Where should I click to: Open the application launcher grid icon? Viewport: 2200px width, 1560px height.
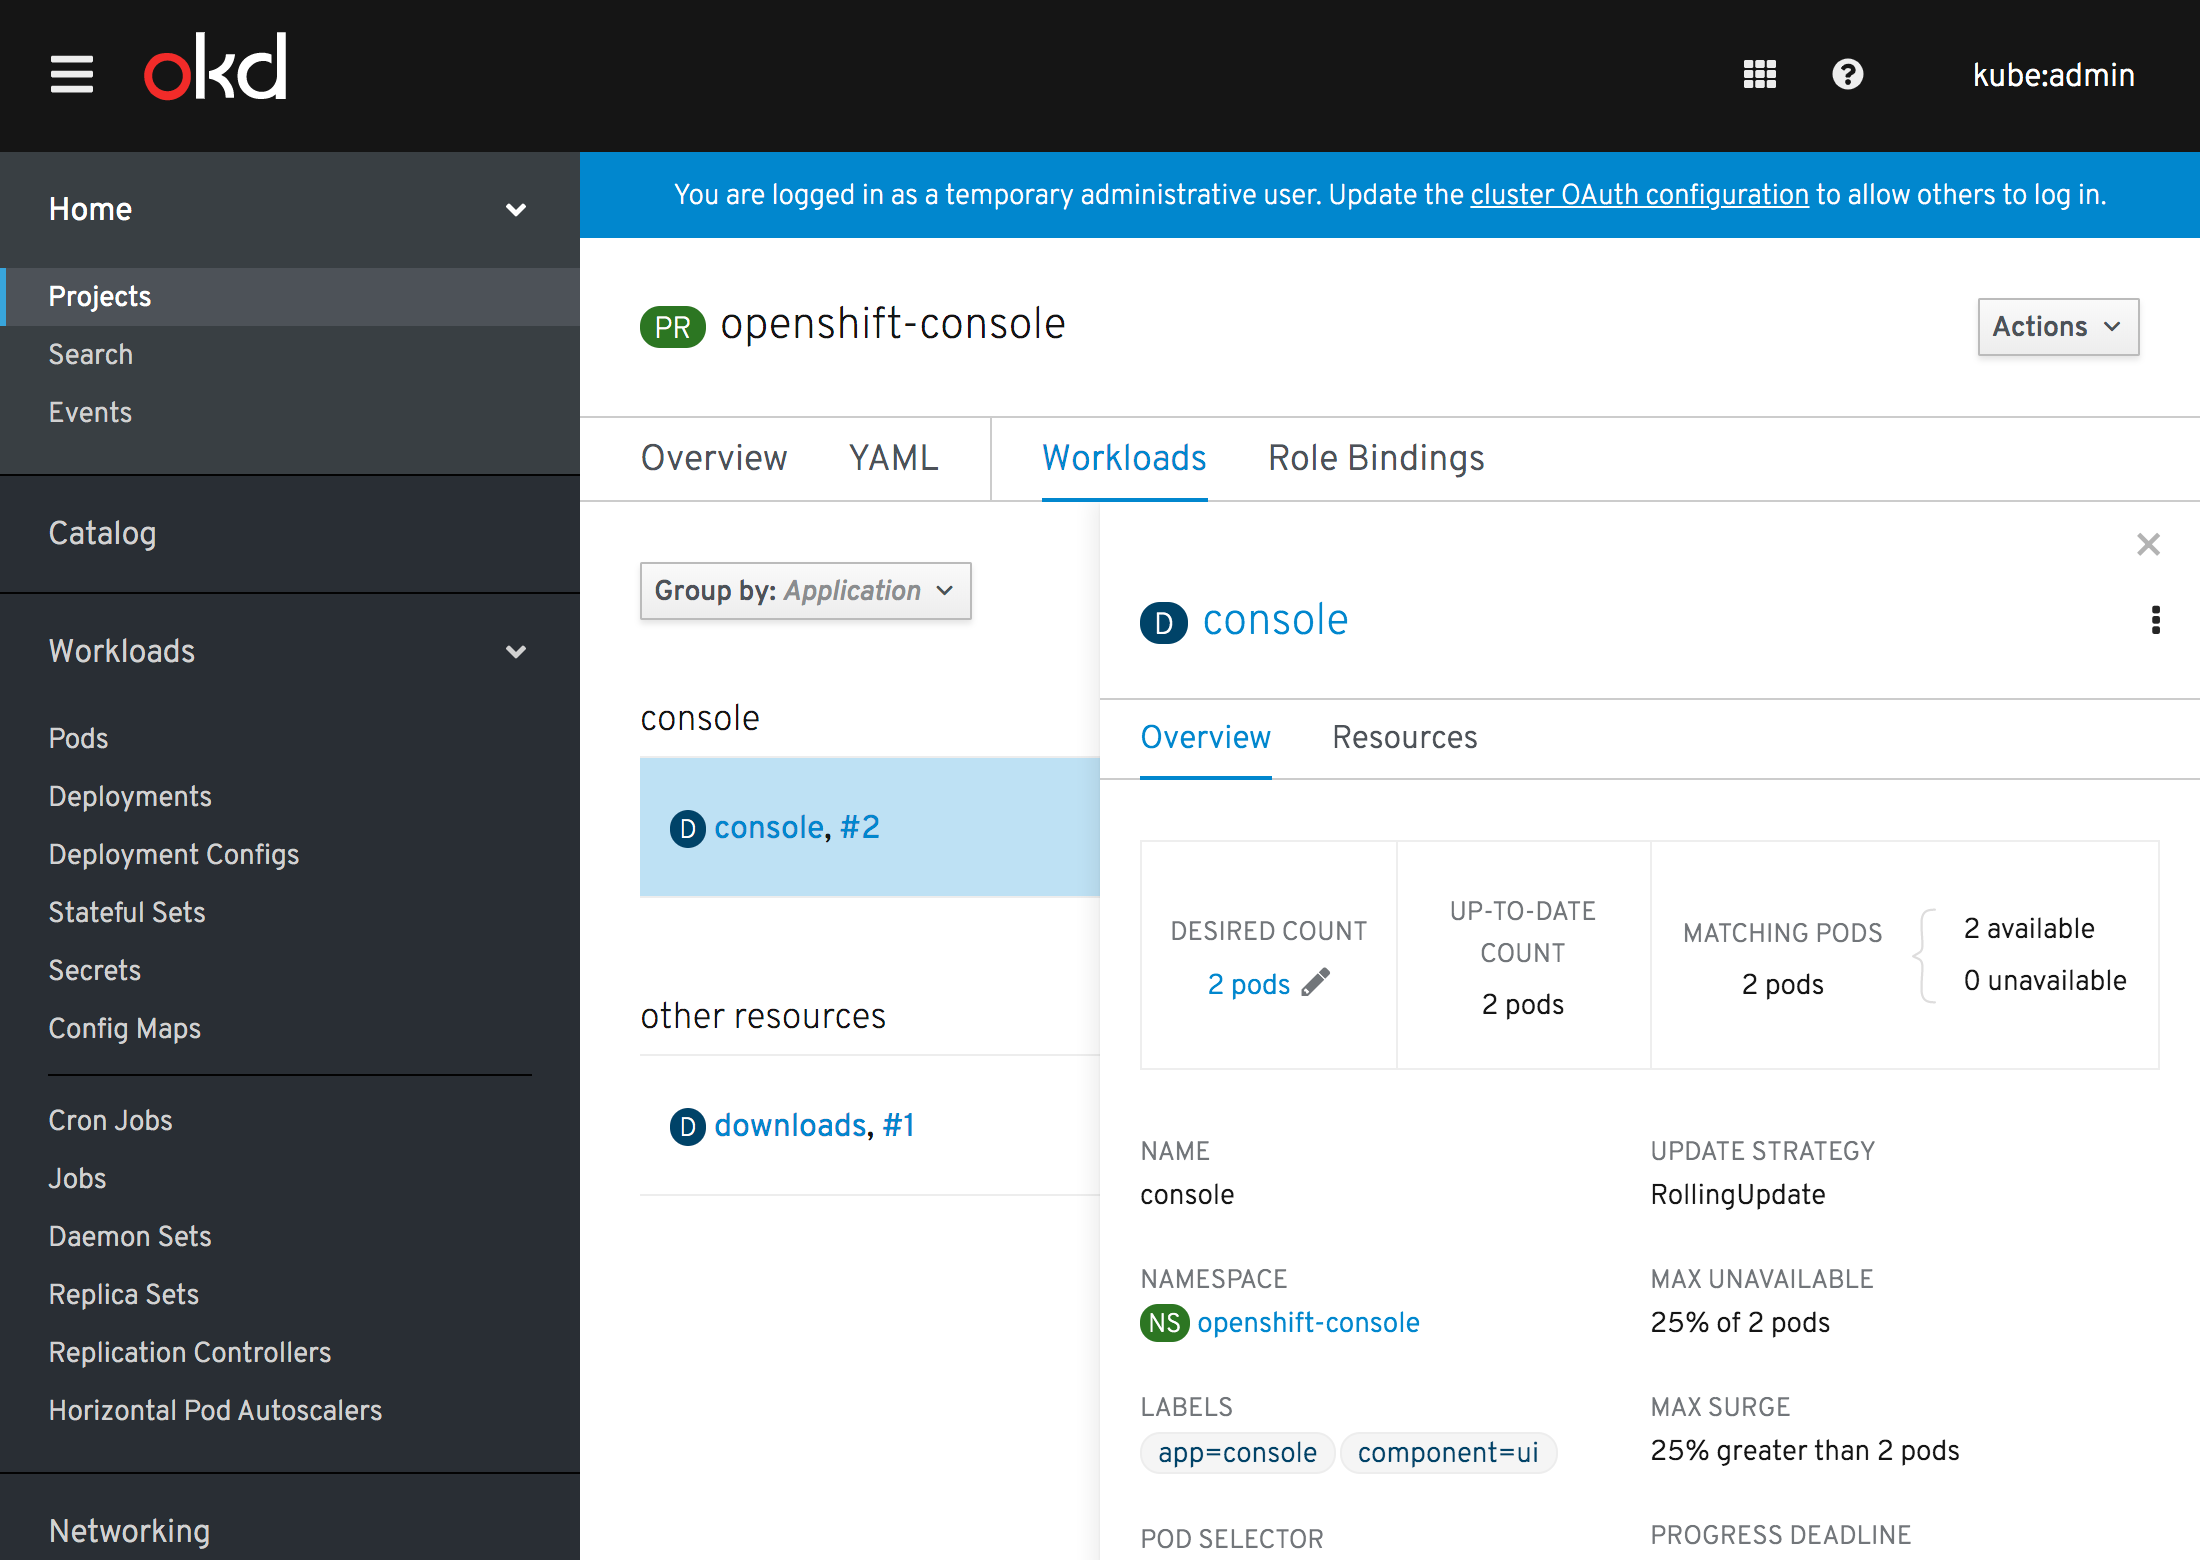pyautogui.click(x=1759, y=75)
